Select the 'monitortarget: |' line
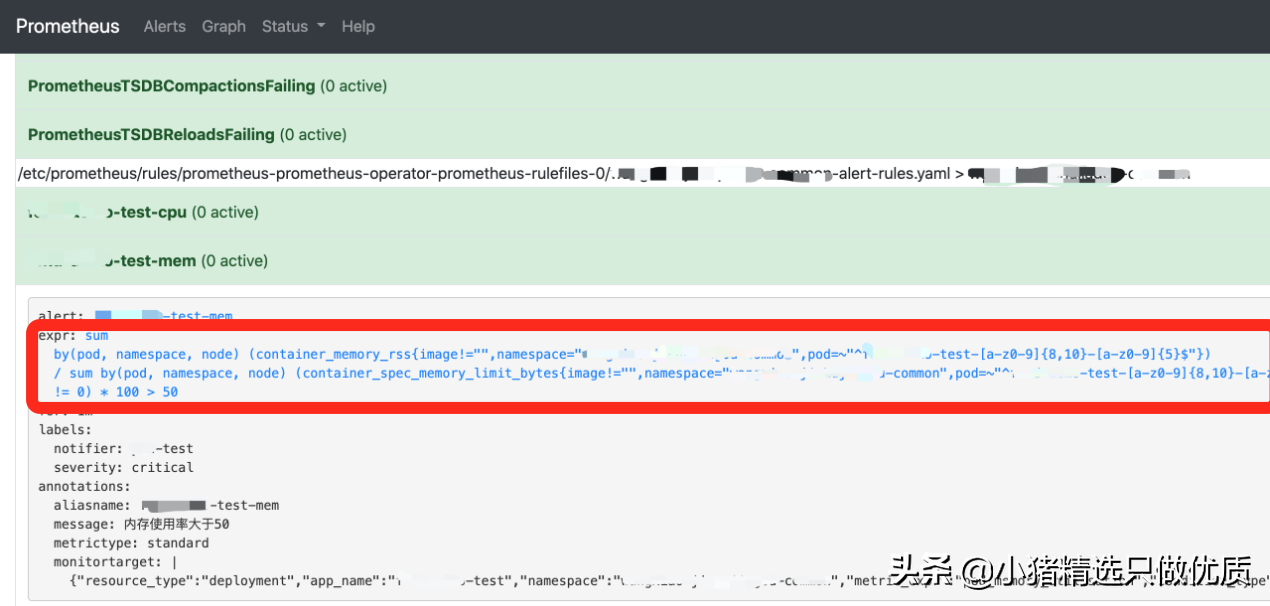The width and height of the screenshot is (1270, 606). 115,562
